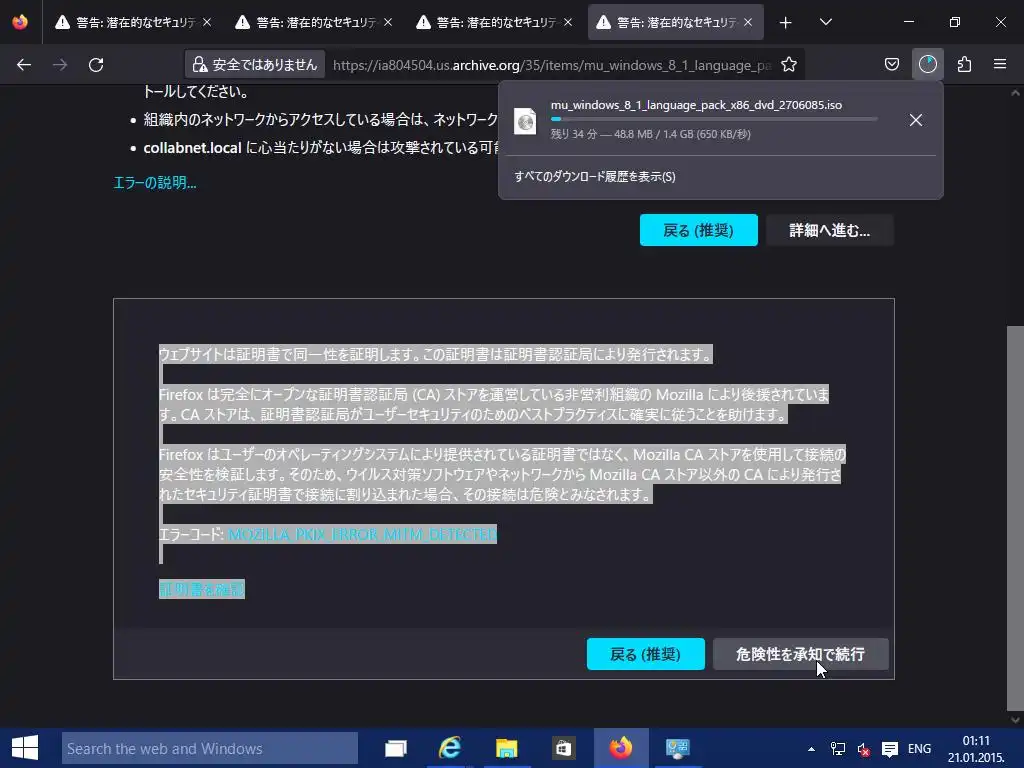Screen dimensions: 1024x768
Task: Click the Firefox logo at the tab bar start
Action: pyautogui.click(x=20, y=22)
